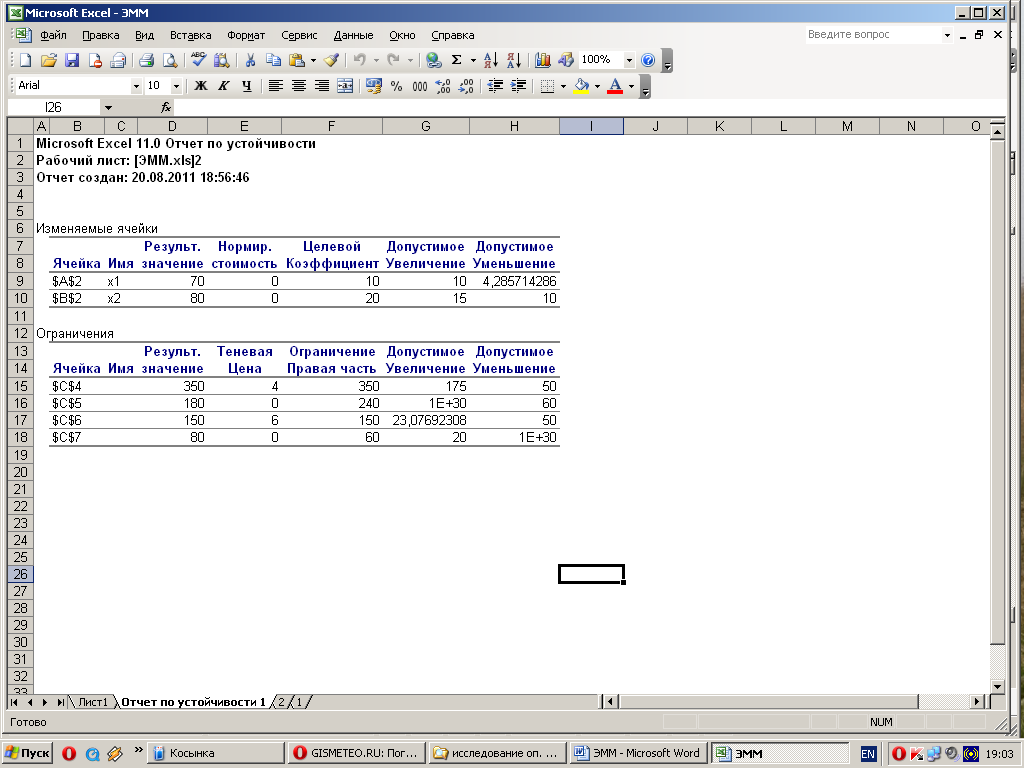Open the Drawing toolbar icon

tap(566, 60)
